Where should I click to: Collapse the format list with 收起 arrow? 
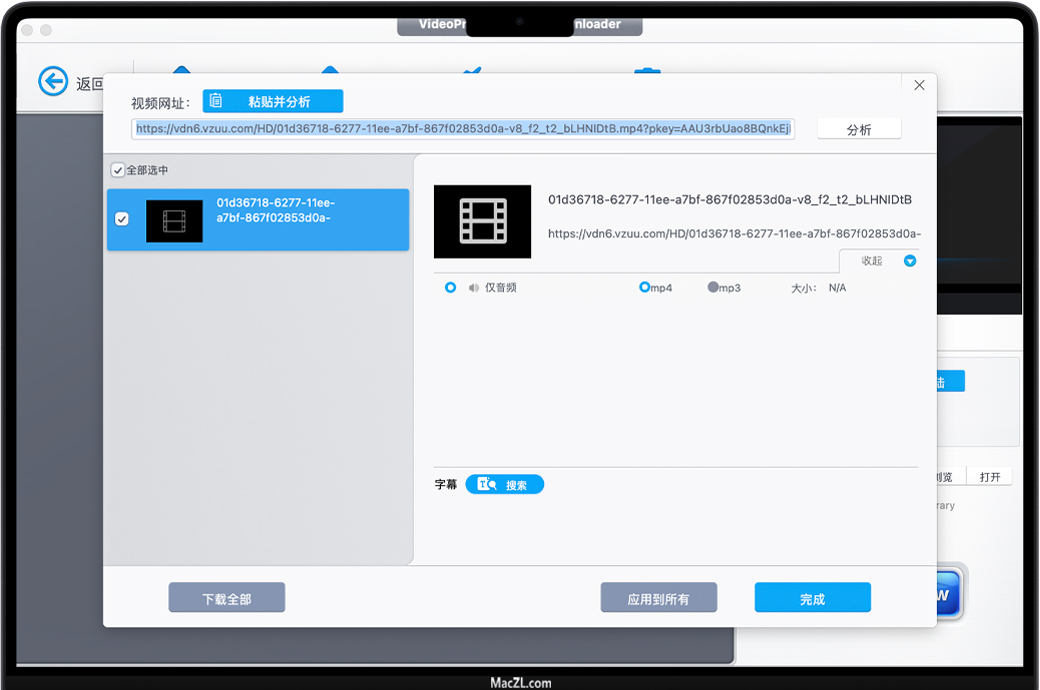[x=910, y=261]
